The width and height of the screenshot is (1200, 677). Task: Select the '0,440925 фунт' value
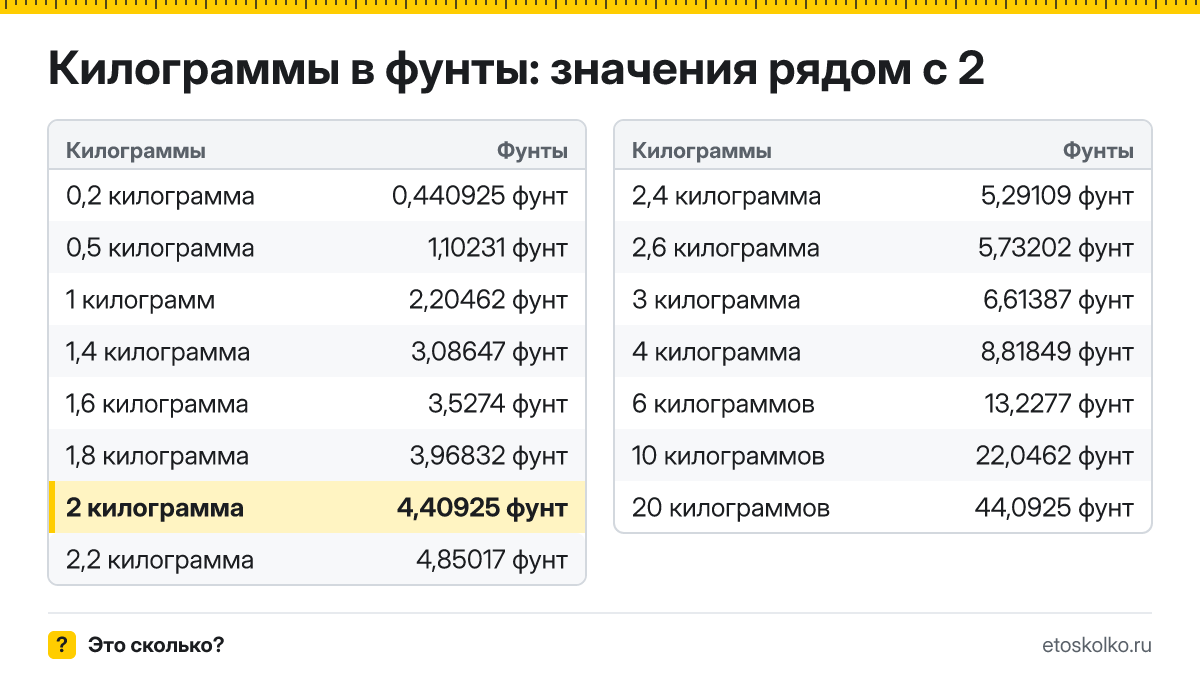pos(480,196)
